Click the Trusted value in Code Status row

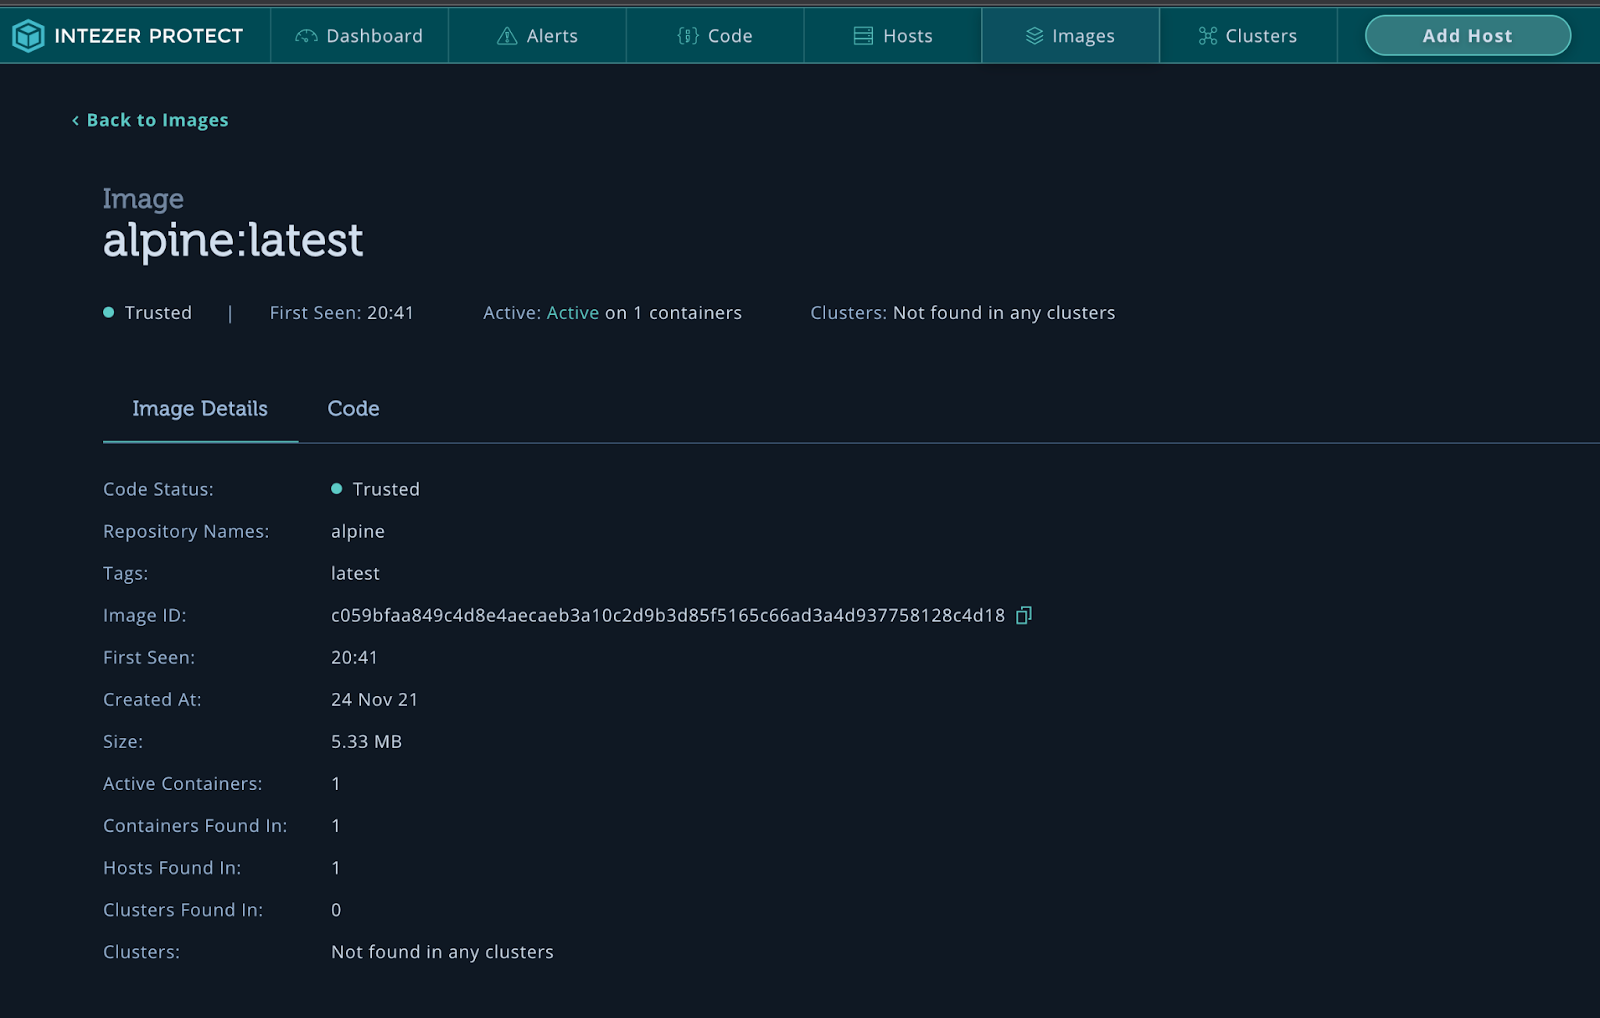click(x=376, y=489)
